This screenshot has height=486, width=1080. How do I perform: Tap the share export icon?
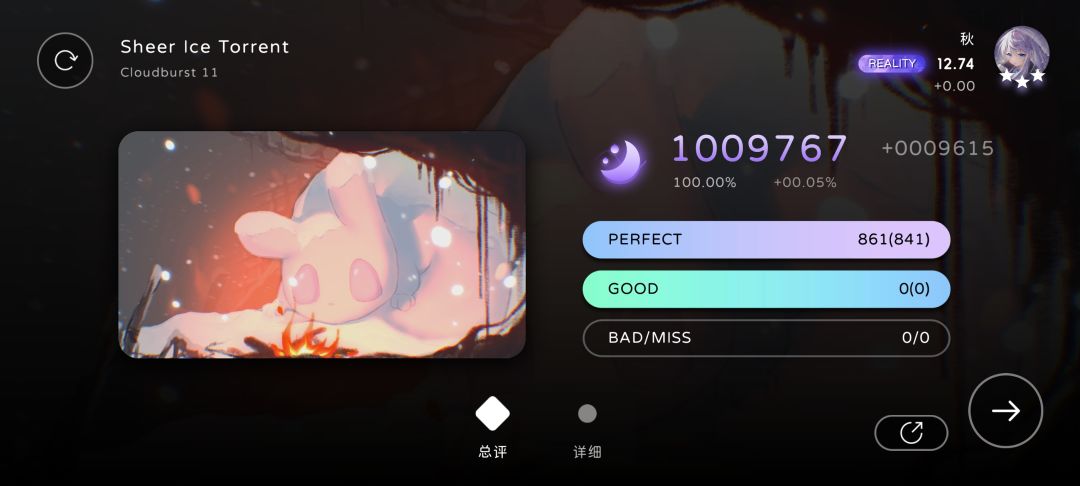(x=911, y=433)
